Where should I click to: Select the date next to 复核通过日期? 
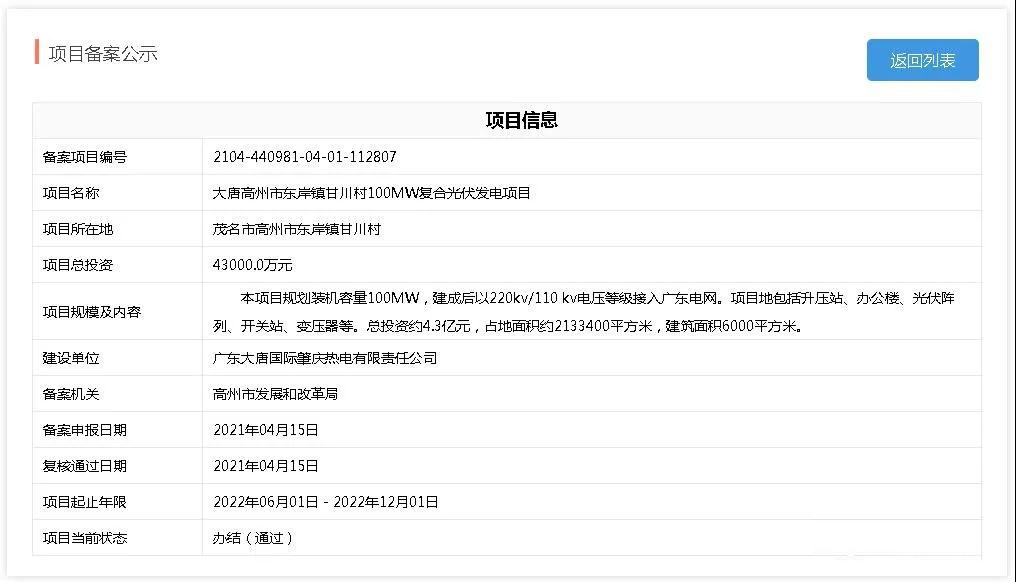click(266, 466)
